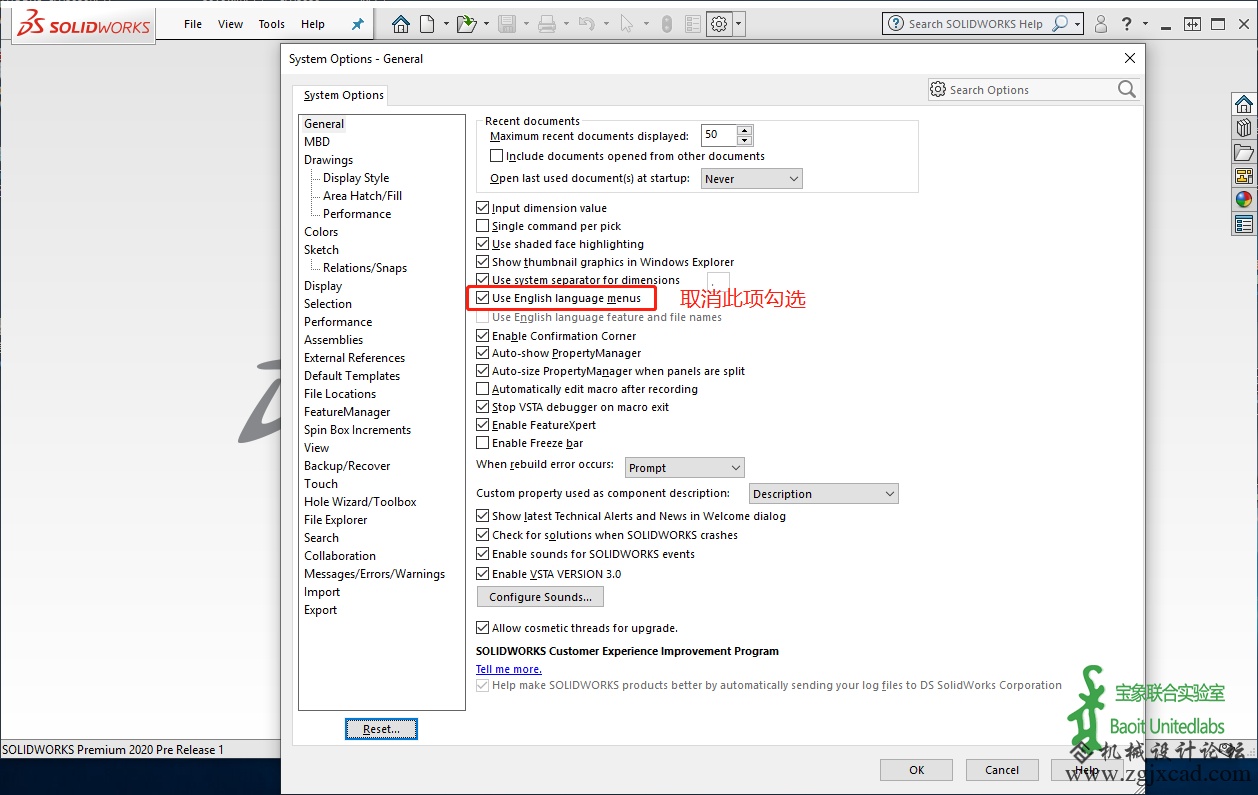Click the magnifier icon in Help search
The height and width of the screenshot is (795, 1258).
1061,23
